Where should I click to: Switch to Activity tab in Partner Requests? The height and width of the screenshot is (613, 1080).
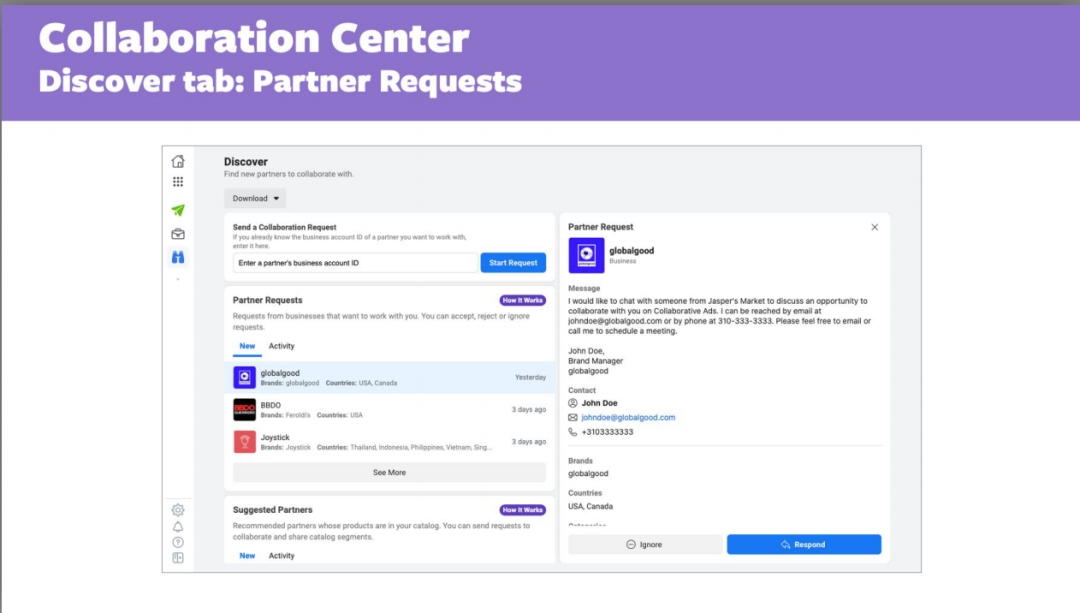click(x=282, y=346)
